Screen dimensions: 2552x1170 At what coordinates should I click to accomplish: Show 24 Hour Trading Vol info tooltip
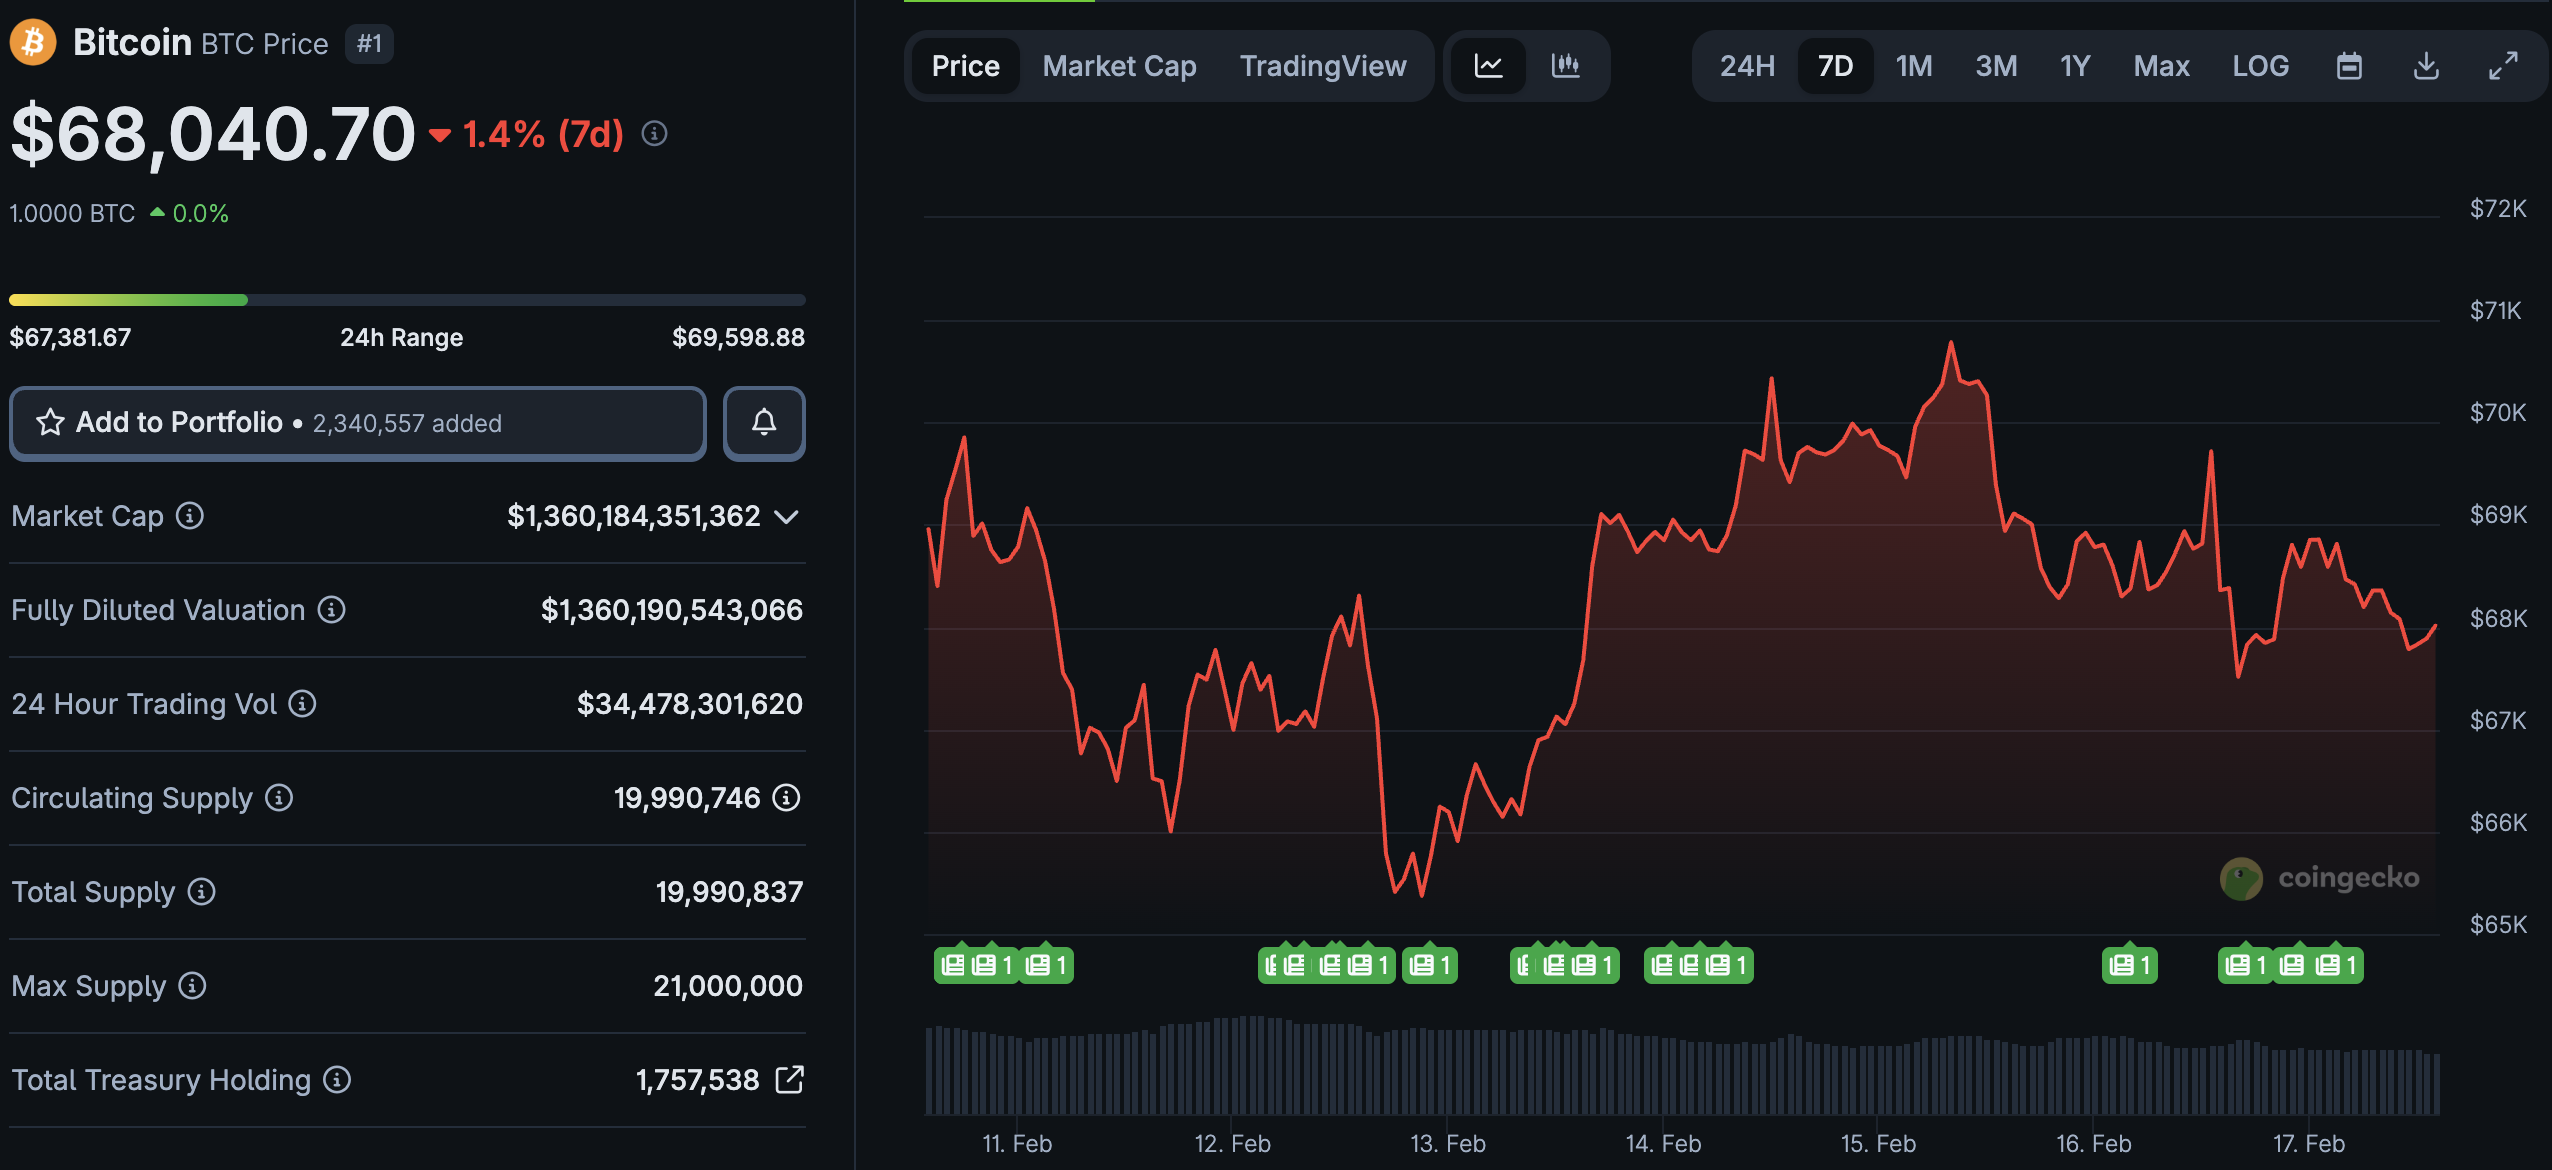303,704
